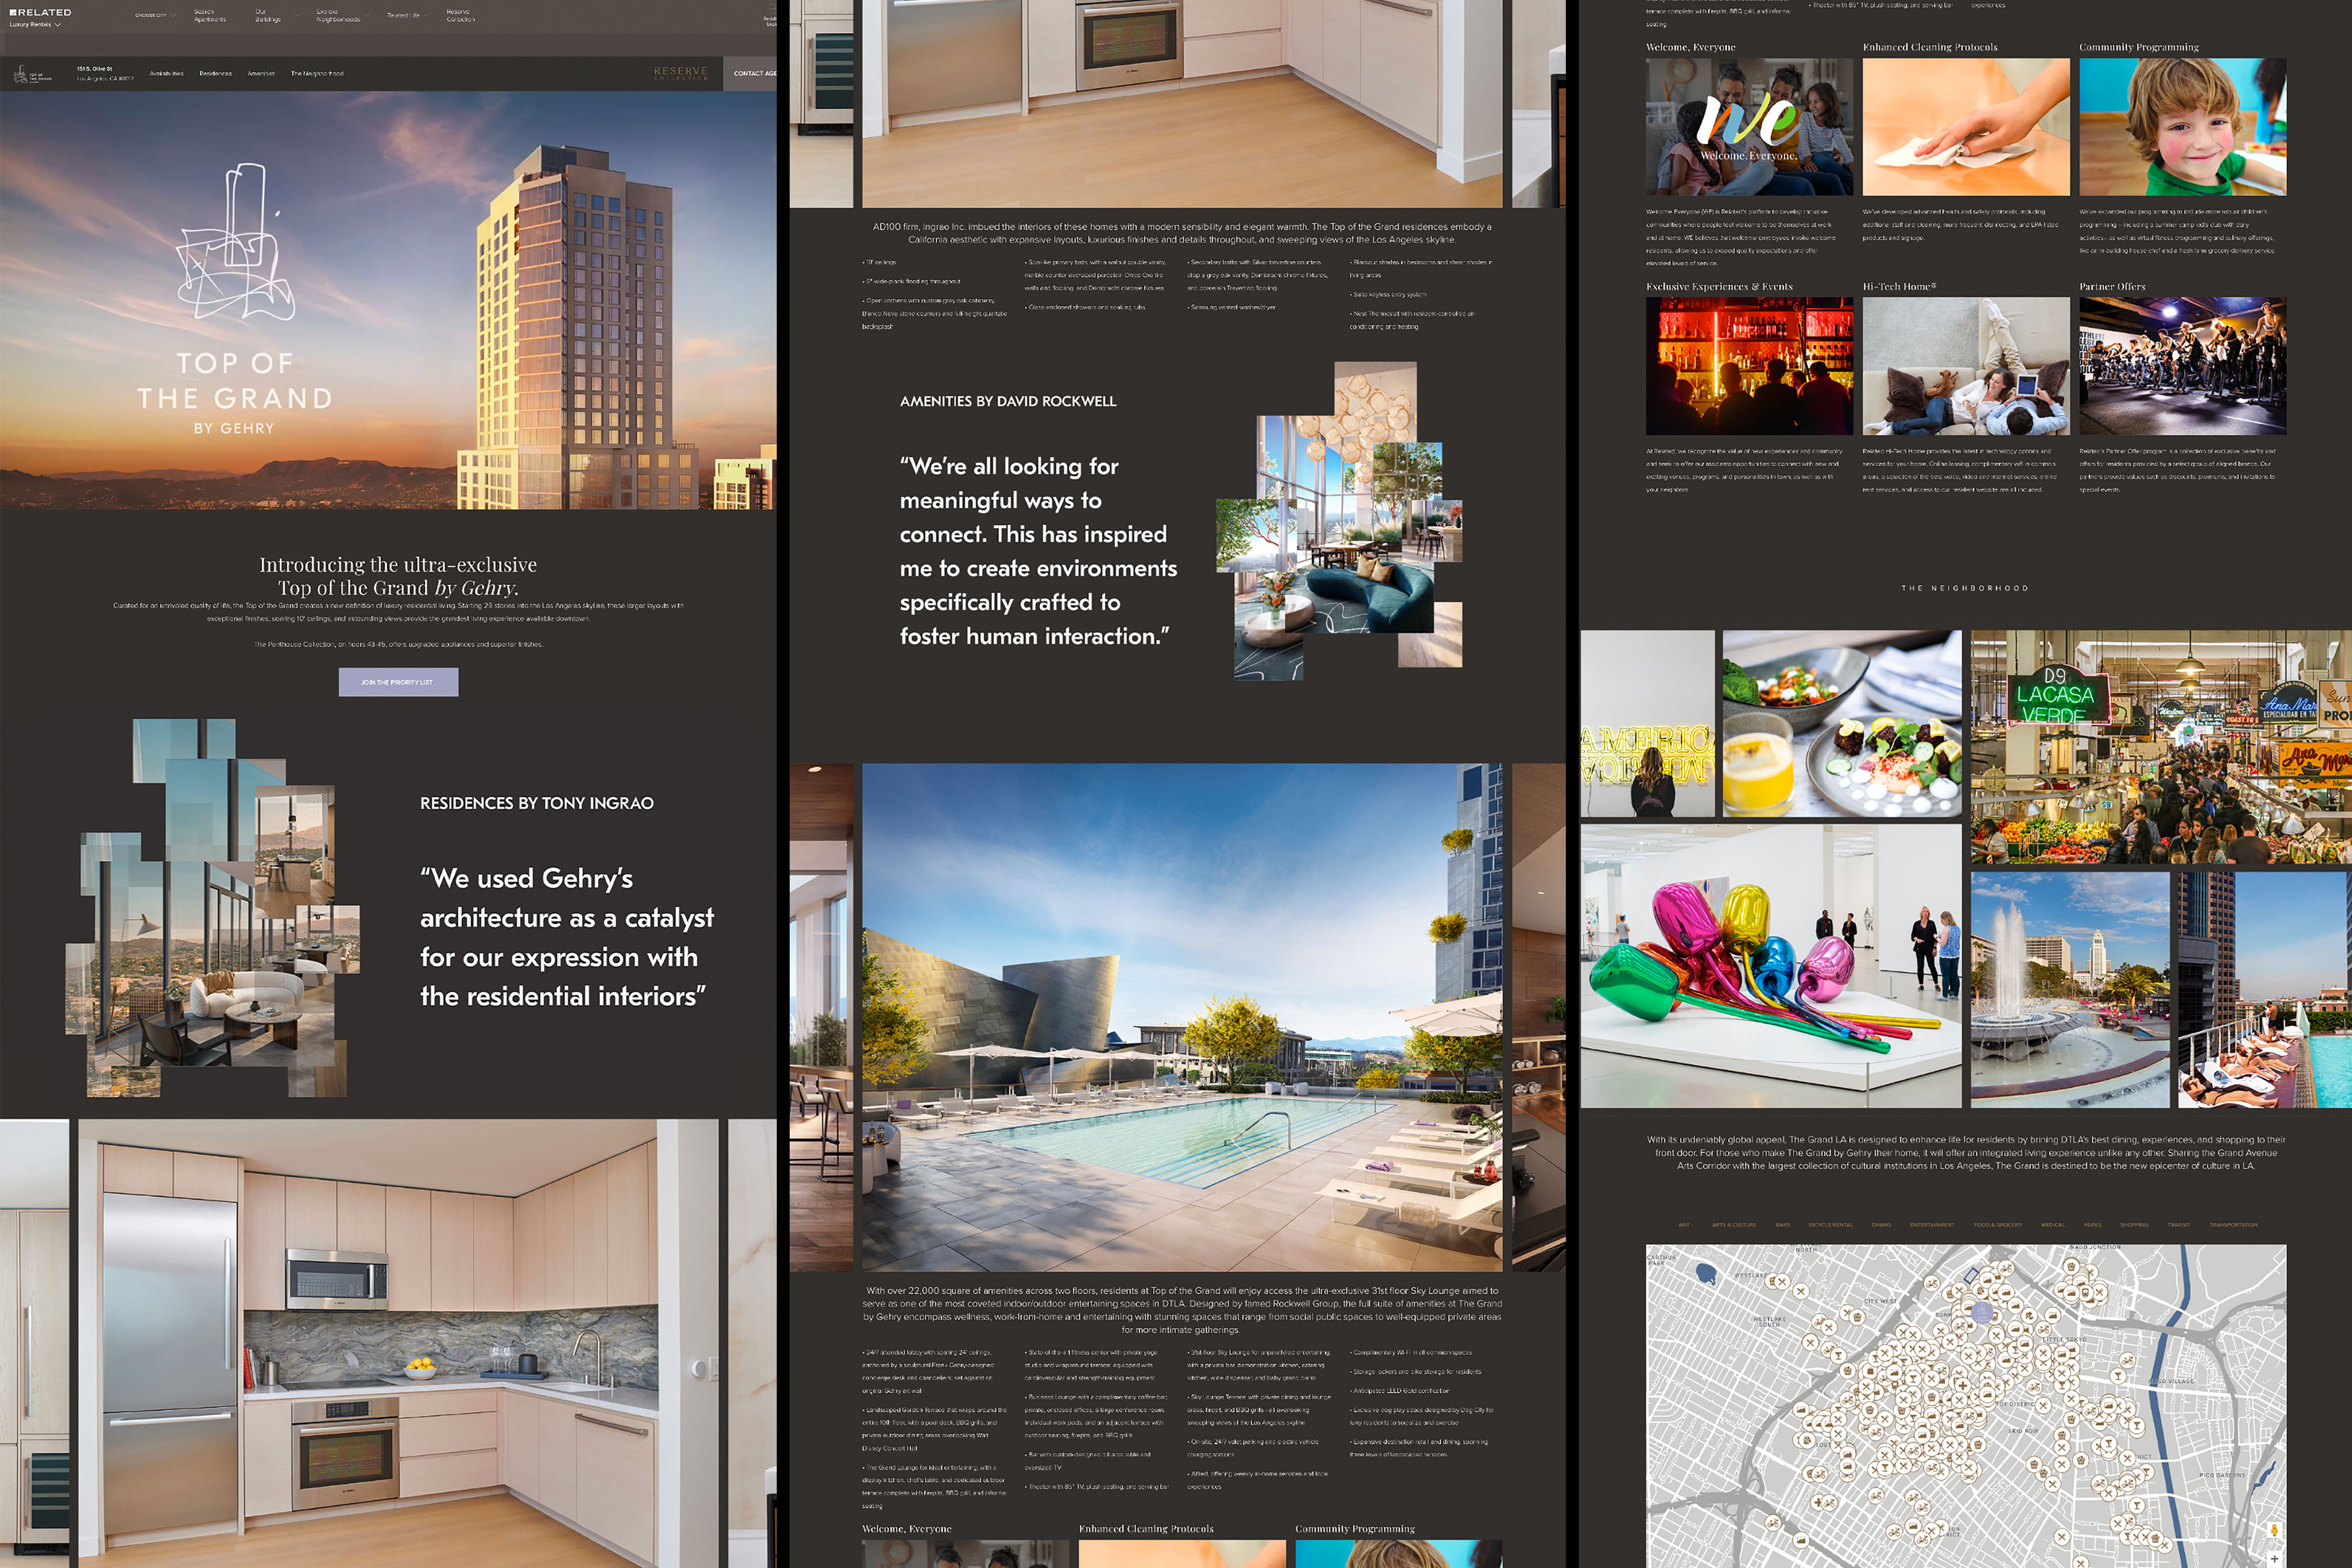Click the Street View pegman on the map

point(2274,1530)
